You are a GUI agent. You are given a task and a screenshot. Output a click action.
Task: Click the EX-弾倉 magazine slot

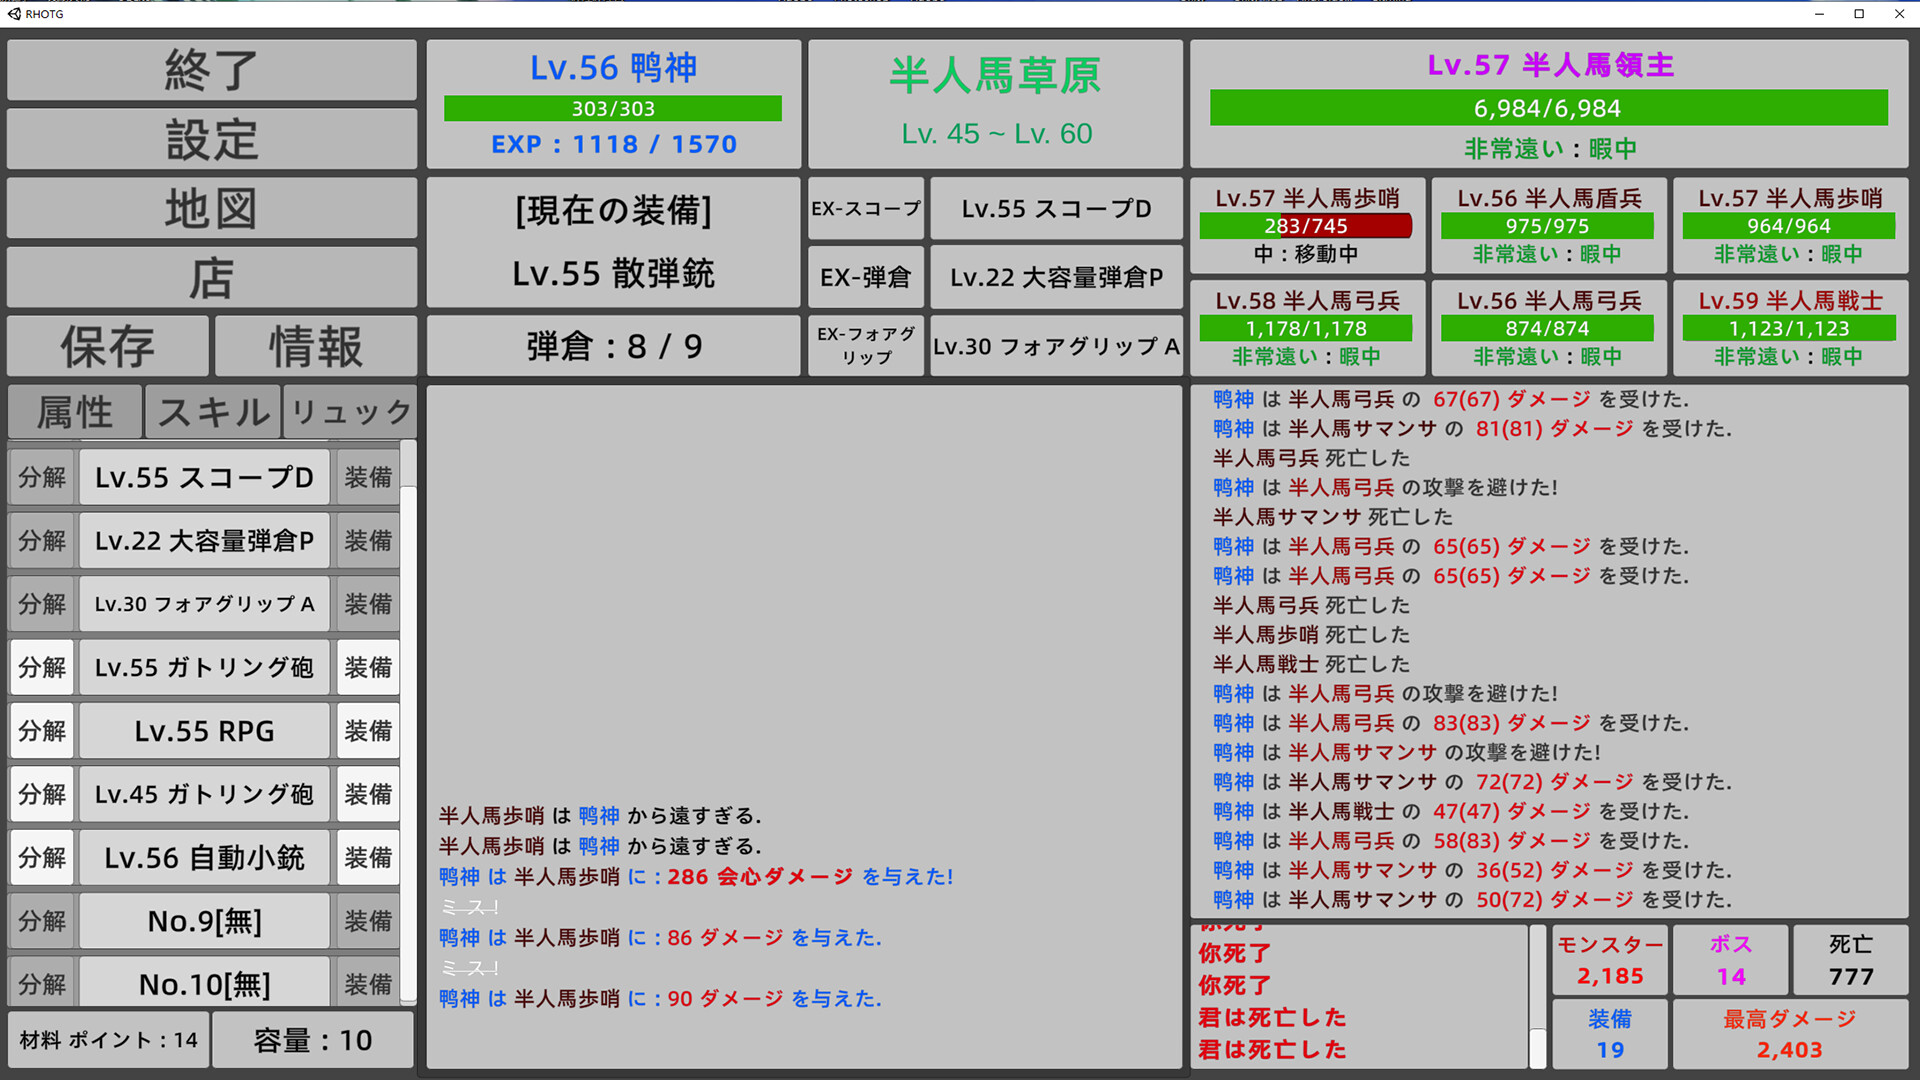(865, 277)
